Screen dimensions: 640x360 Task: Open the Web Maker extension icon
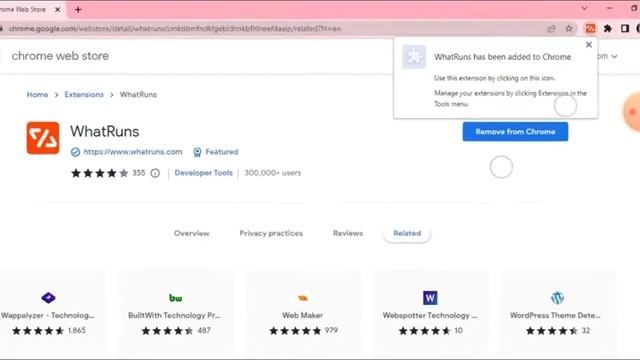[x=302, y=298]
